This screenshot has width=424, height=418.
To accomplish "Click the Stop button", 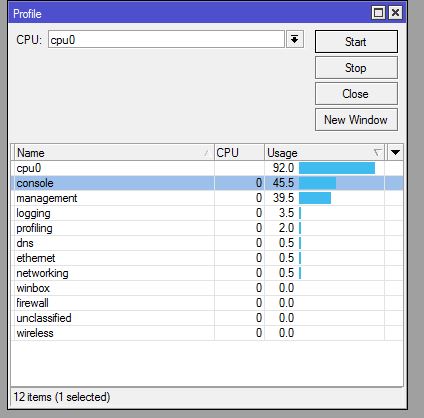I will (356, 68).
